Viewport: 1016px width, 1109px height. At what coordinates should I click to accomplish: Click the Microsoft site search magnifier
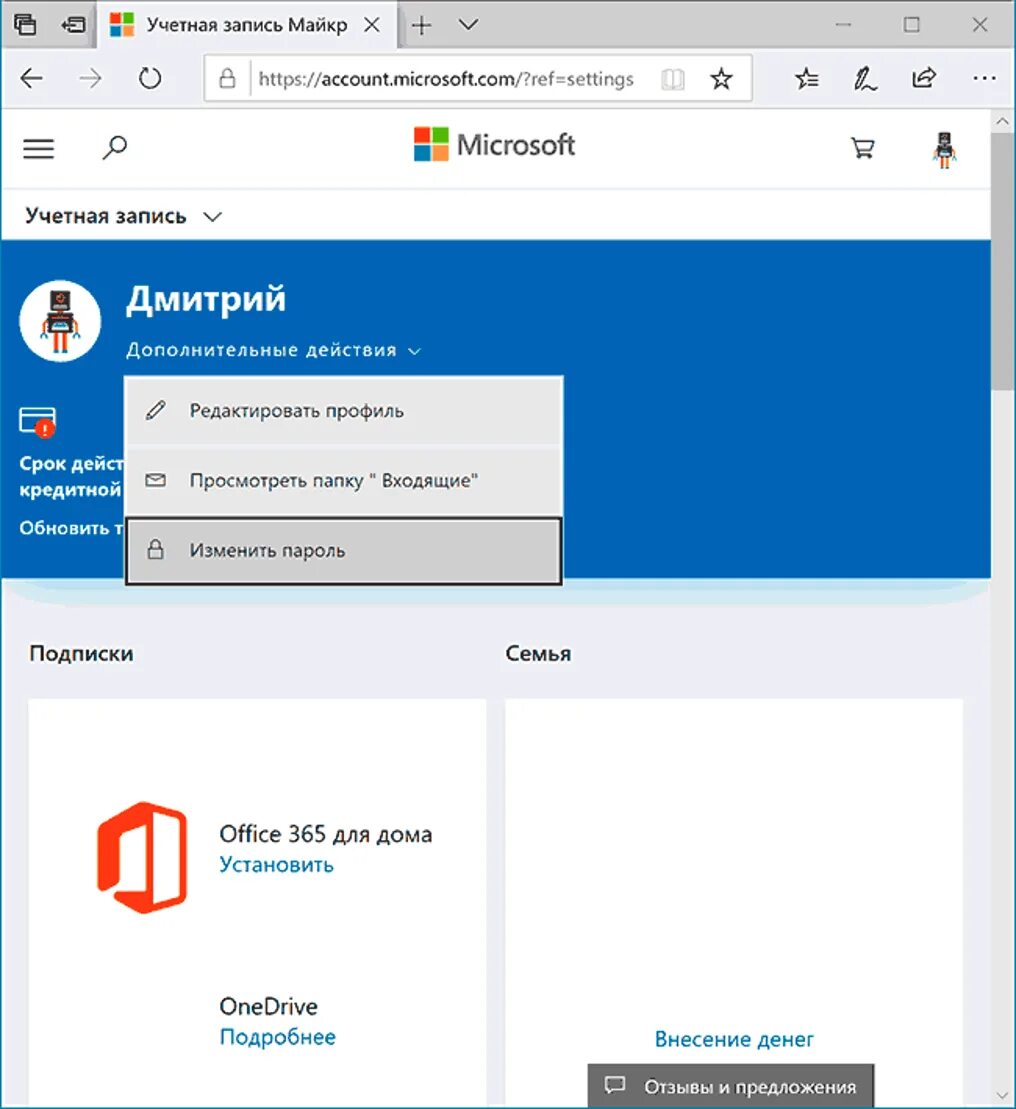point(115,147)
